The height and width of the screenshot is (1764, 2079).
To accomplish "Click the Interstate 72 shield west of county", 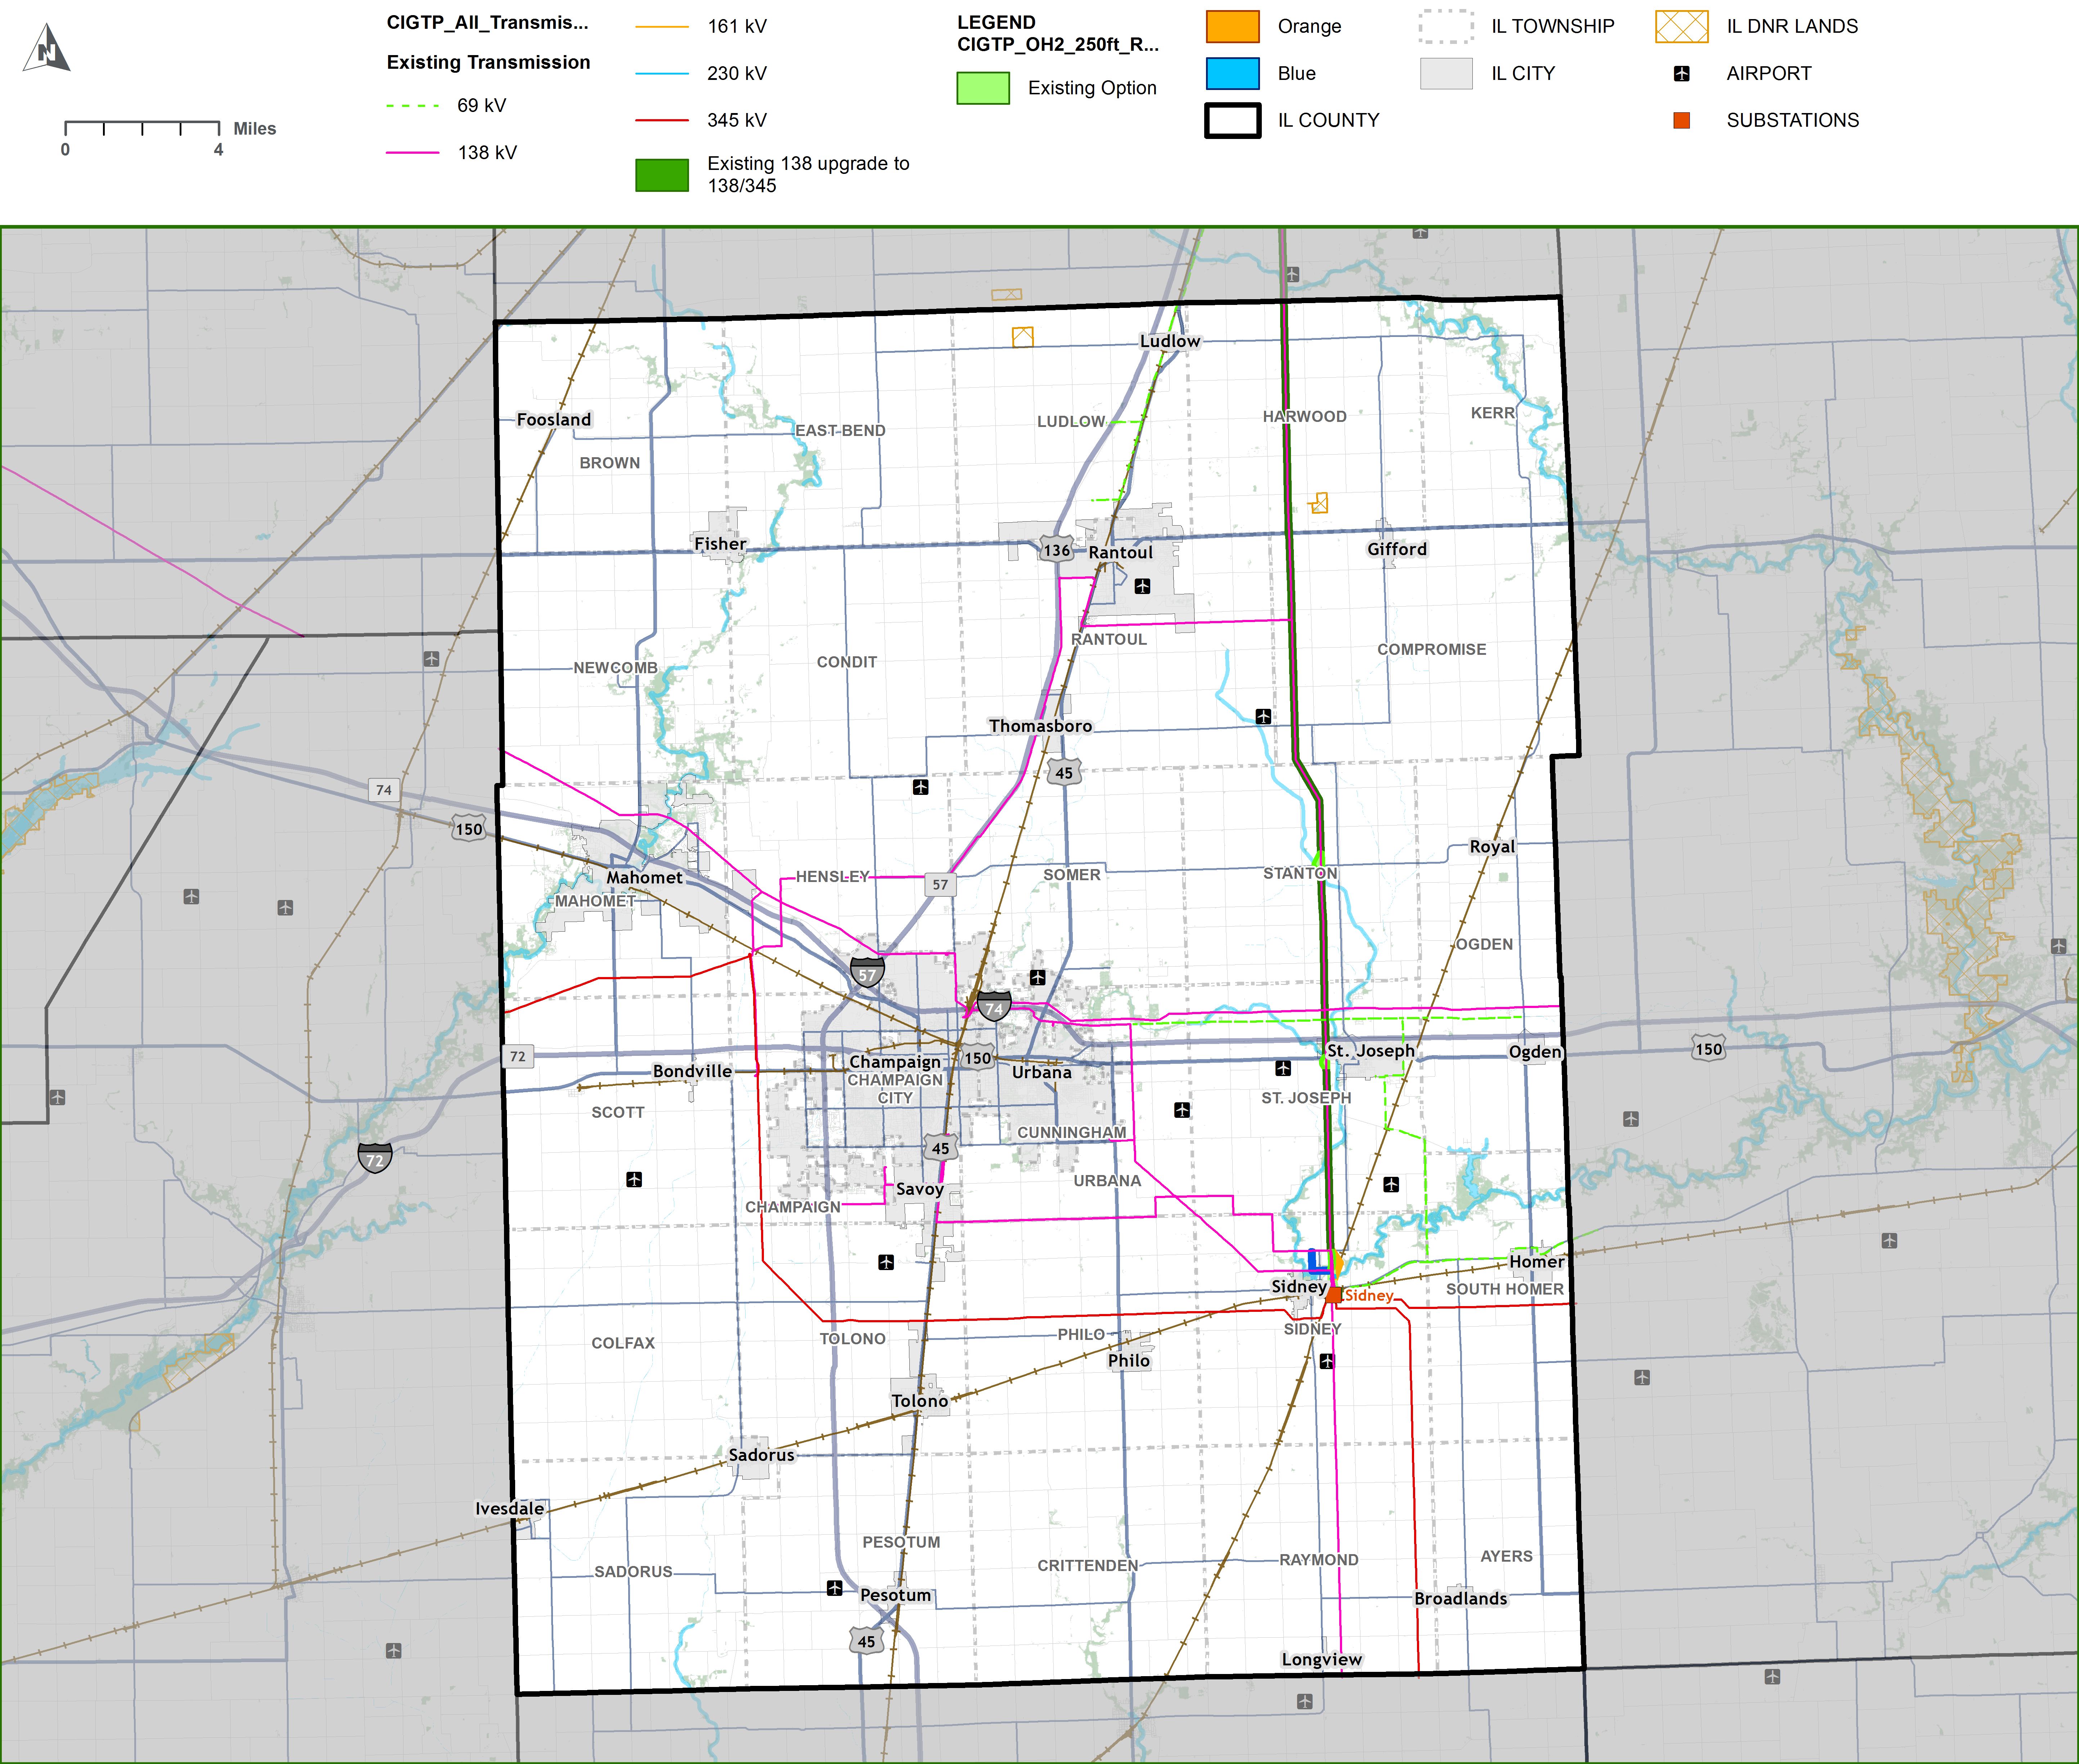I will coord(375,1158).
